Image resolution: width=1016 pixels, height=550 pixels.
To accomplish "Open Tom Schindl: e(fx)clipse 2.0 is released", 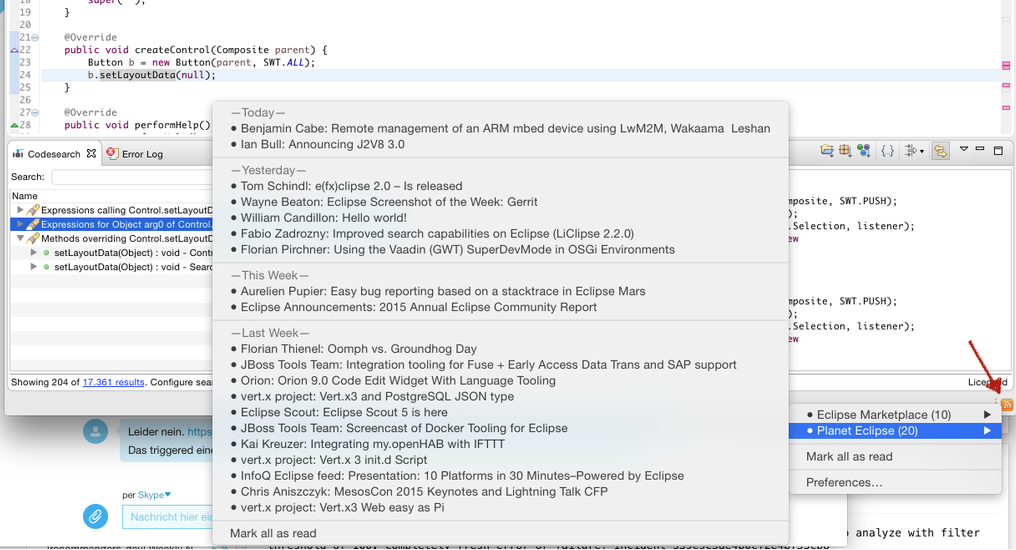I will coord(500,186).
